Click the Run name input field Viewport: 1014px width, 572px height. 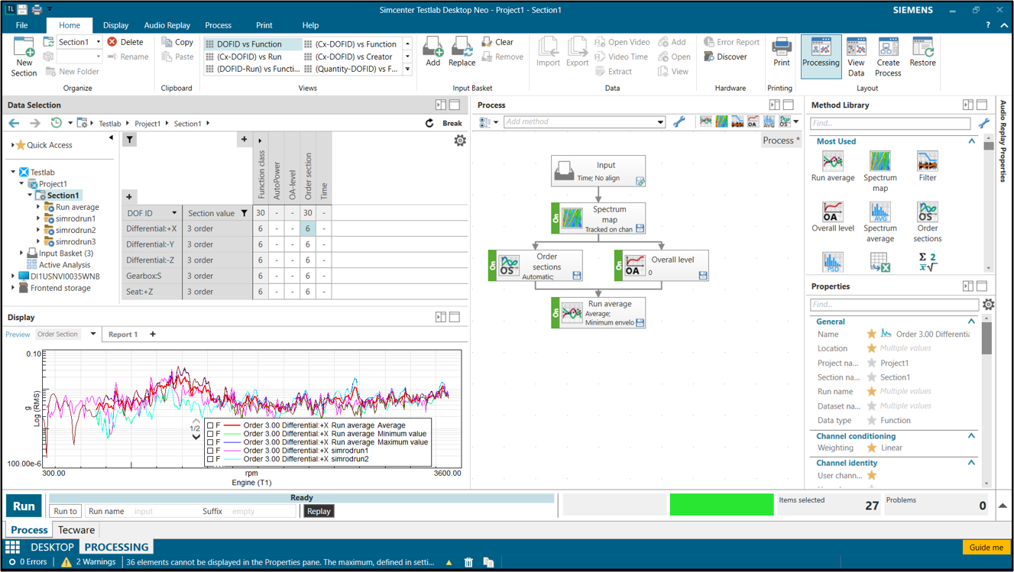click(163, 511)
